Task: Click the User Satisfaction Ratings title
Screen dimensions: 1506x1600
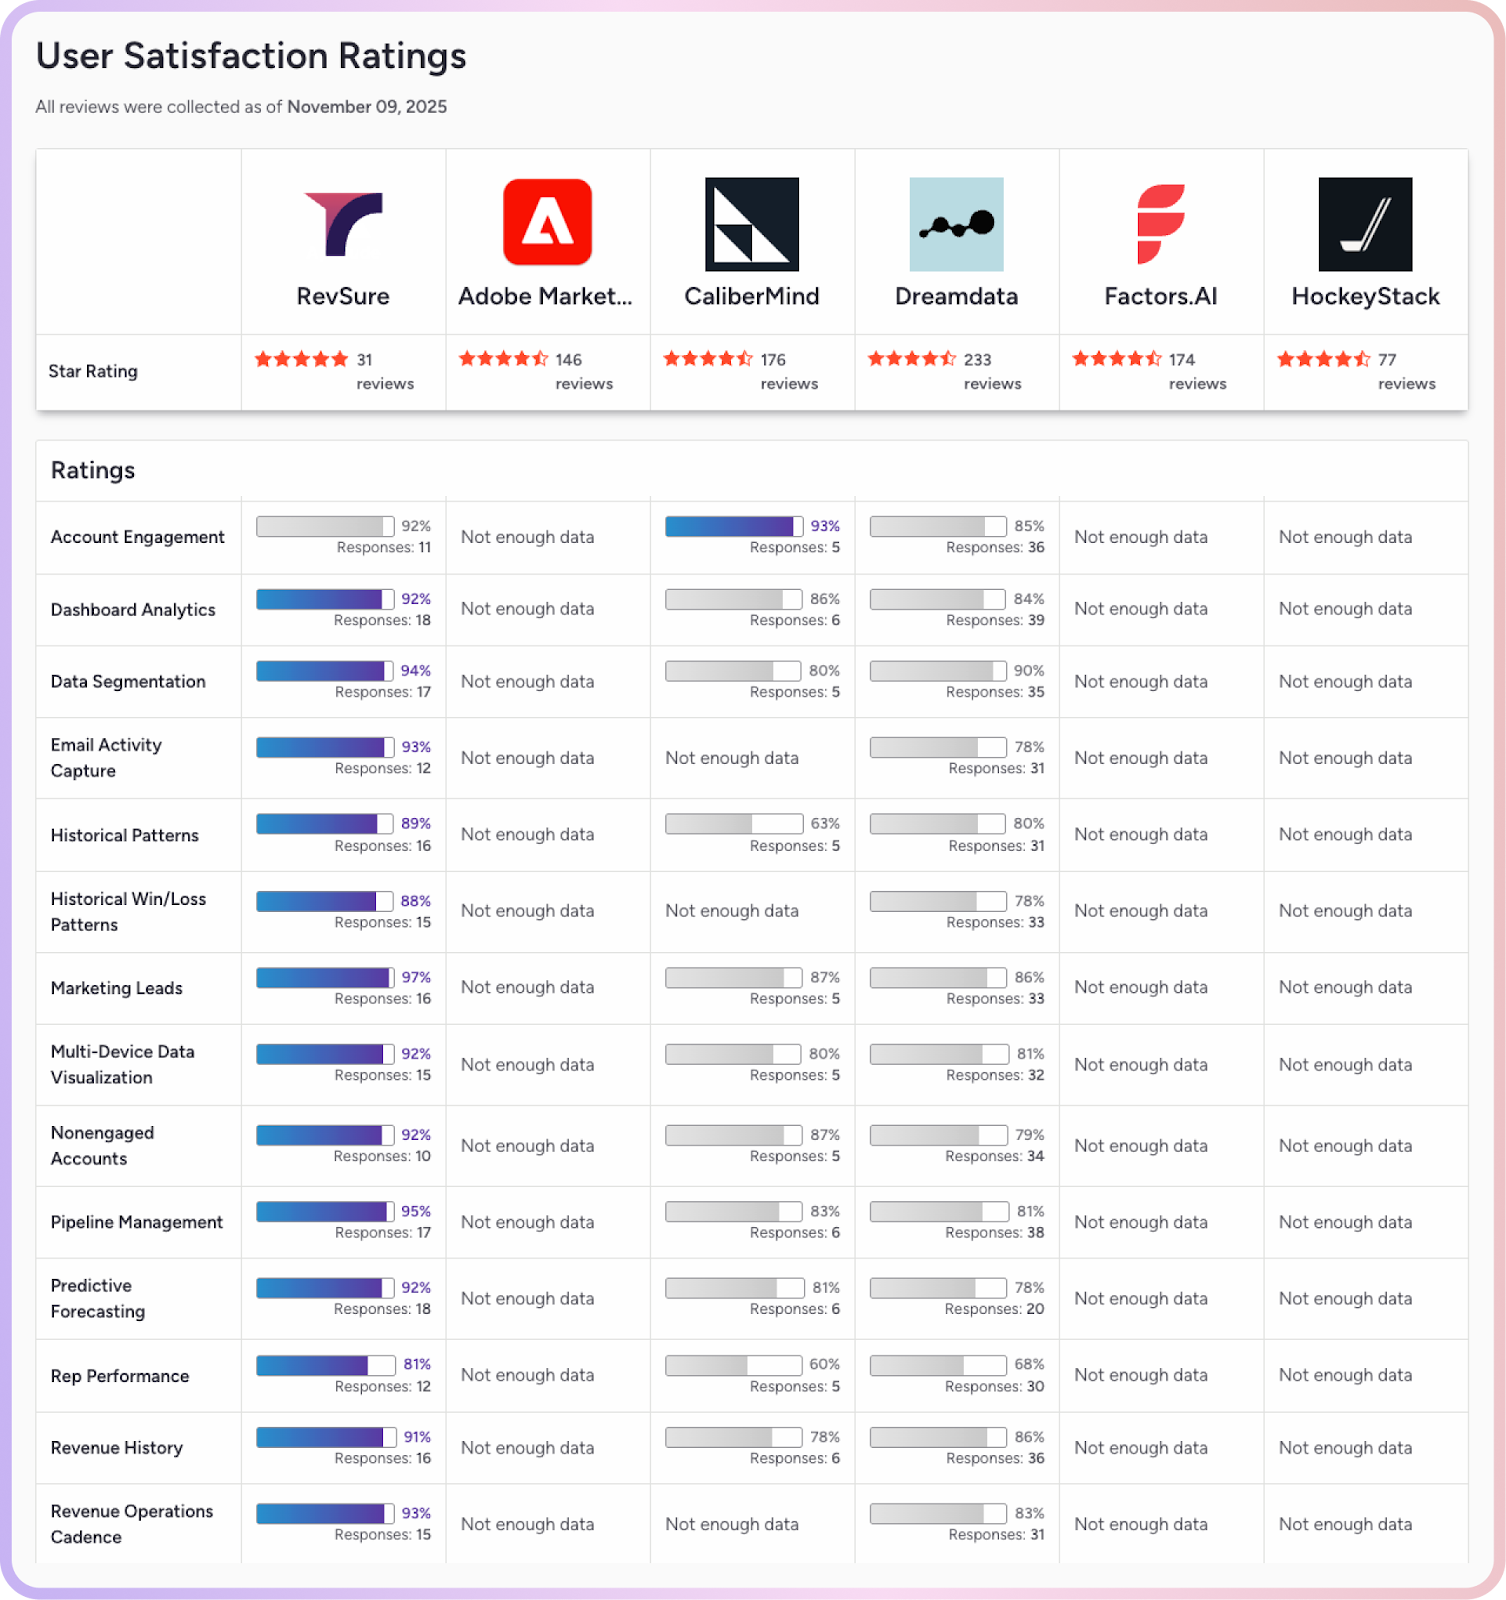Action: [x=251, y=56]
